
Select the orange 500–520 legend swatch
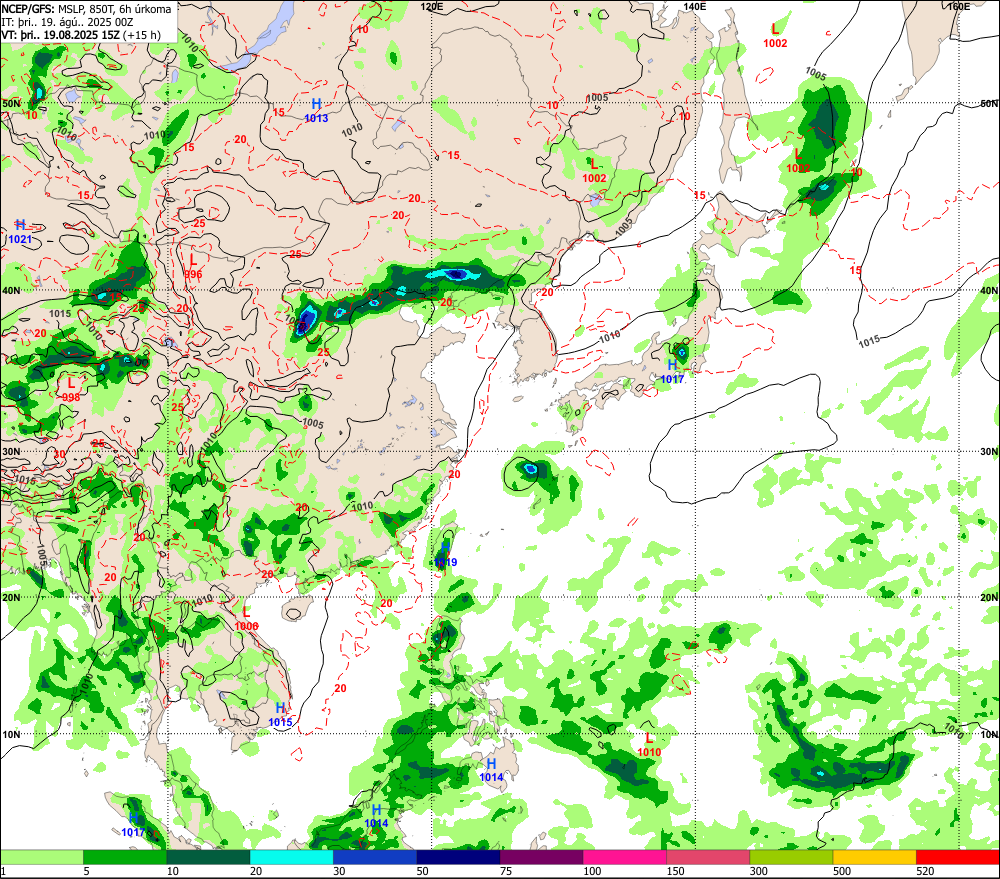(x=874, y=857)
